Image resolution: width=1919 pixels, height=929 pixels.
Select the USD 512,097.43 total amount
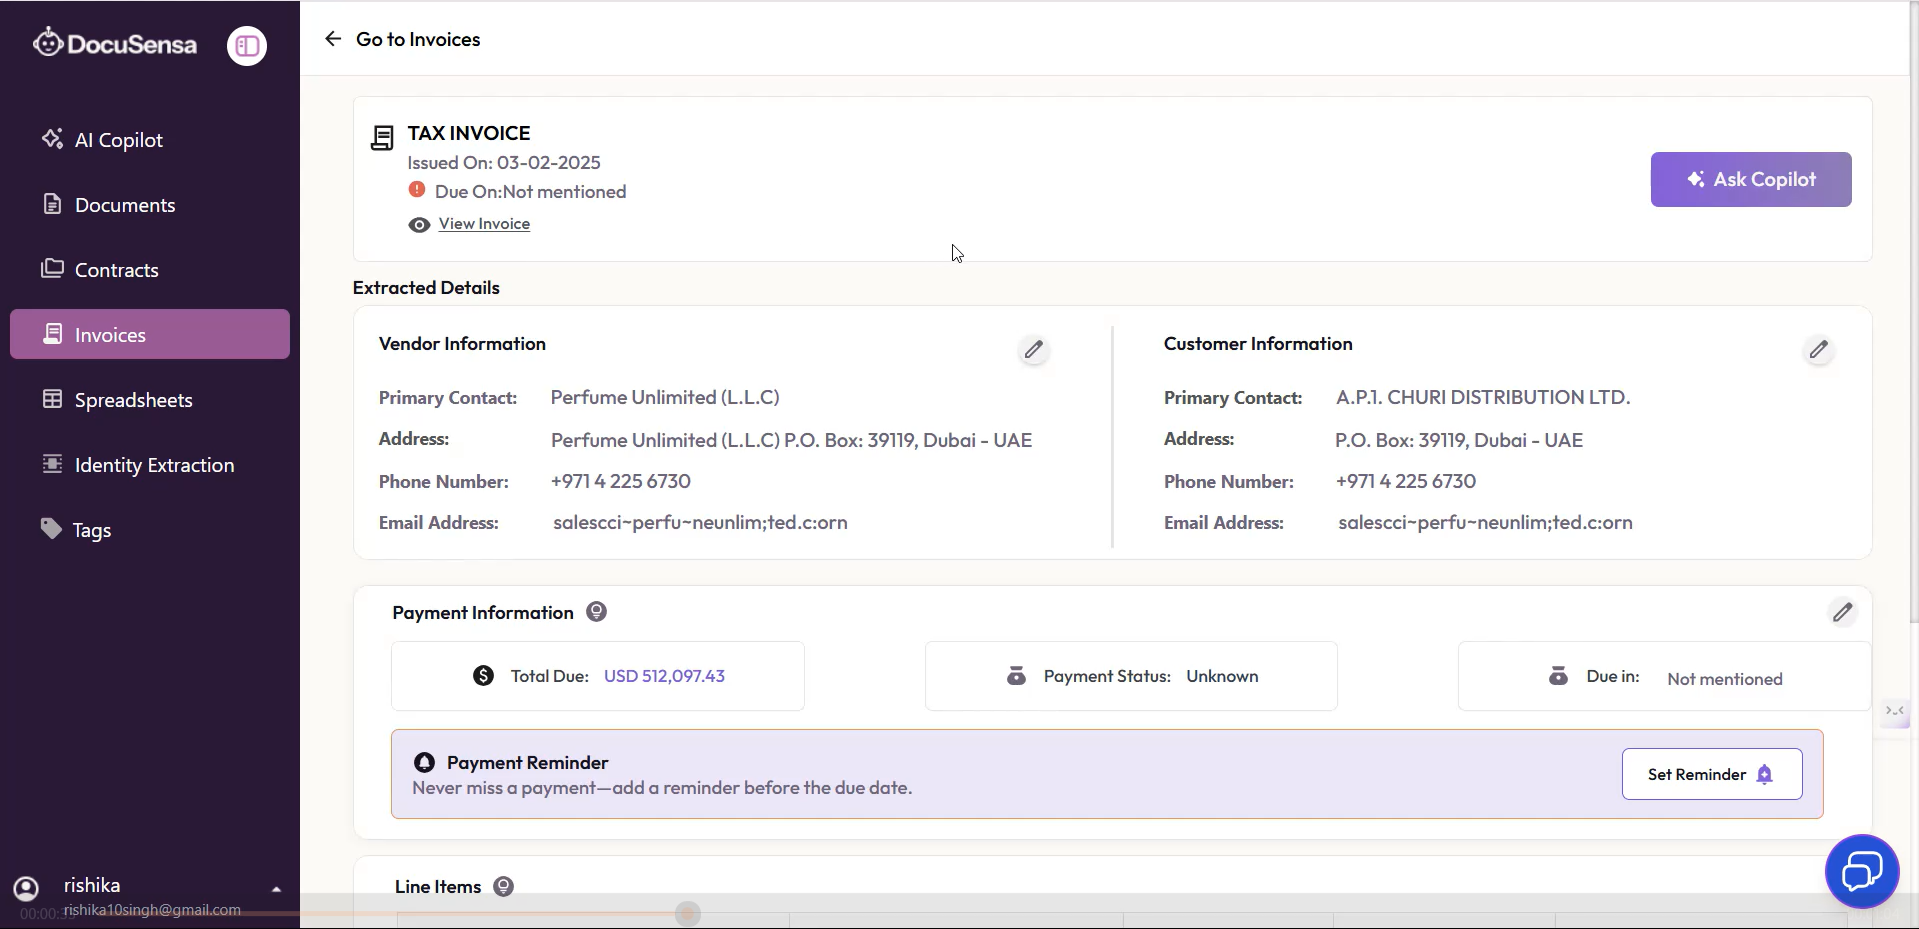(x=664, y=676)
